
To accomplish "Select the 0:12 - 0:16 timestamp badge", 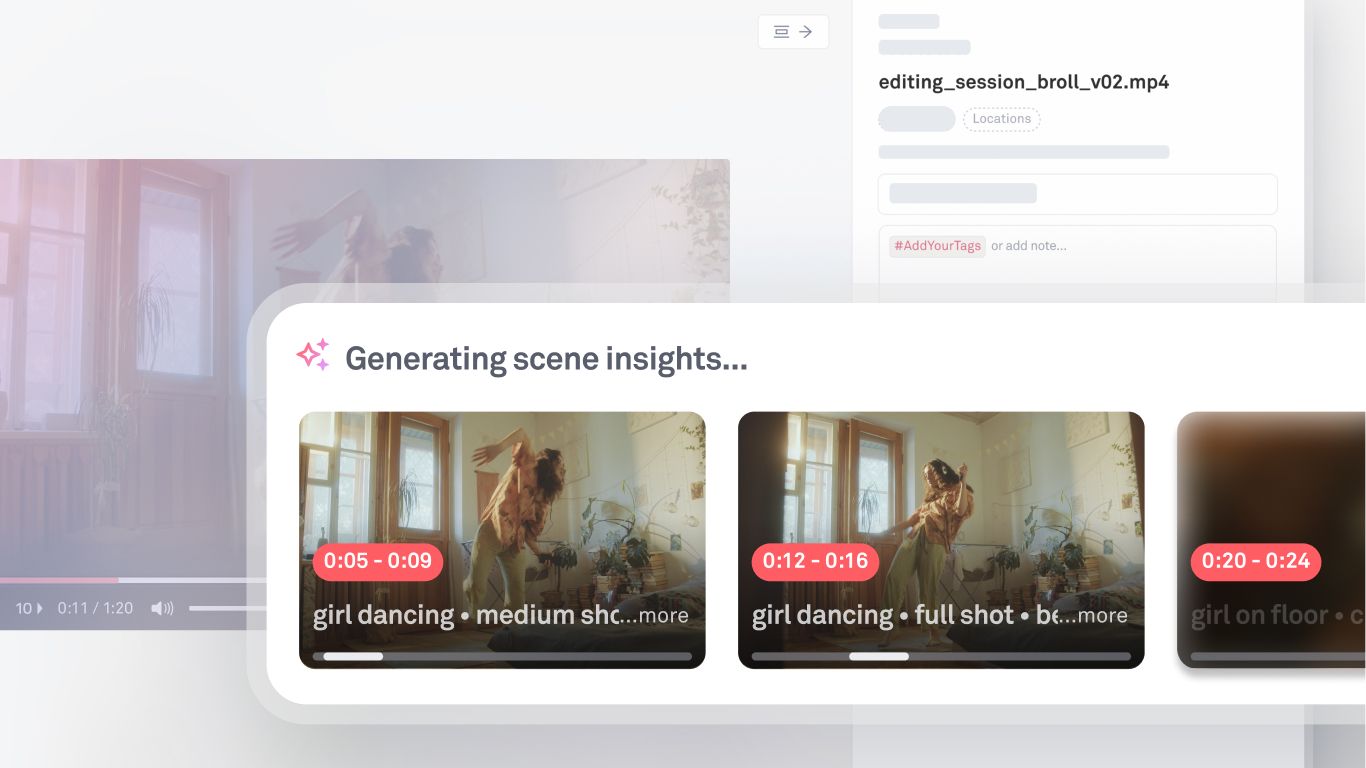I will click(x=815, y=561).
